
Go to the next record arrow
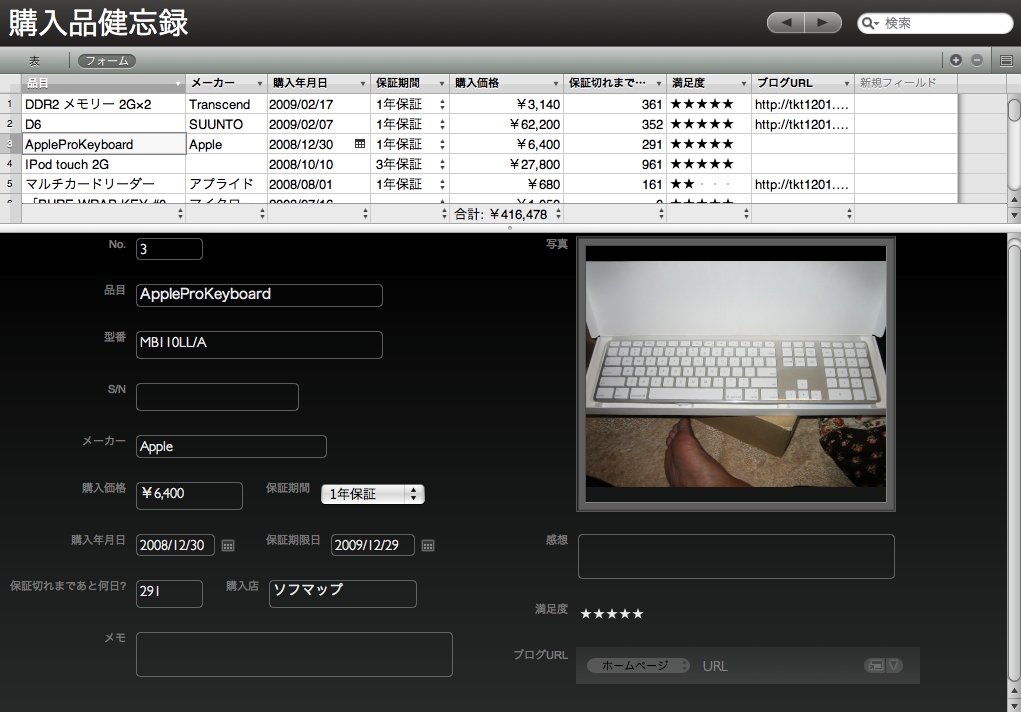823,23
